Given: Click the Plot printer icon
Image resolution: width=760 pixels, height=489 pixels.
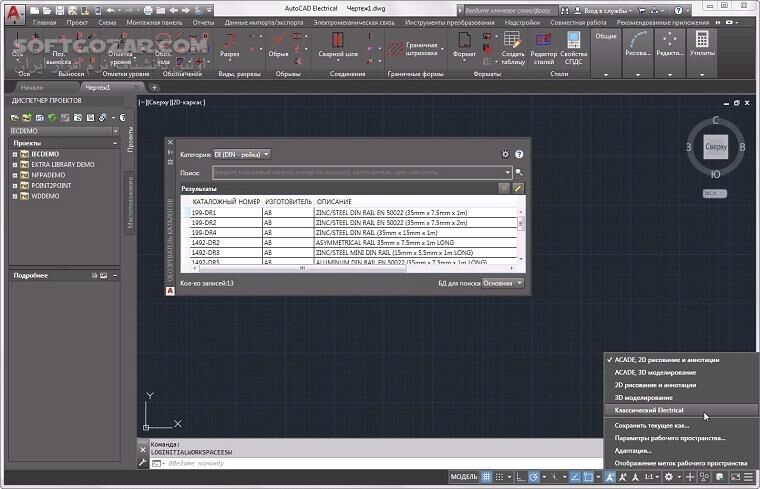Looking at the screenshot, I should point(148,10).
